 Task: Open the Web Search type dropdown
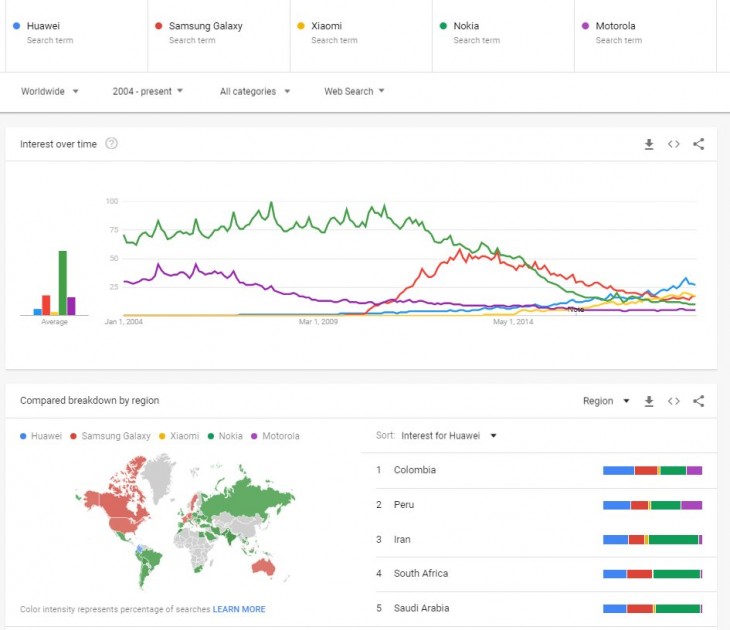354,91
